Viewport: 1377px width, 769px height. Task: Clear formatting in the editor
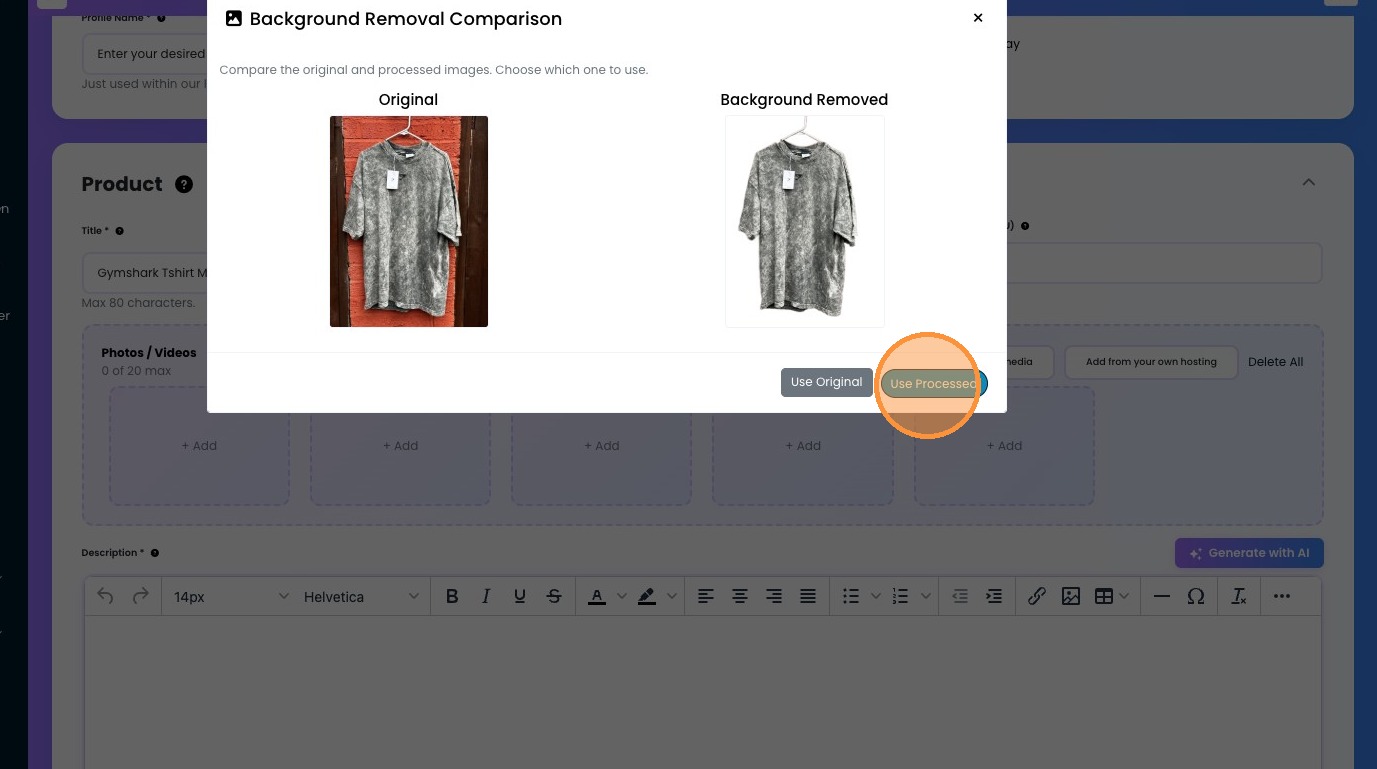pos(1239,596)
